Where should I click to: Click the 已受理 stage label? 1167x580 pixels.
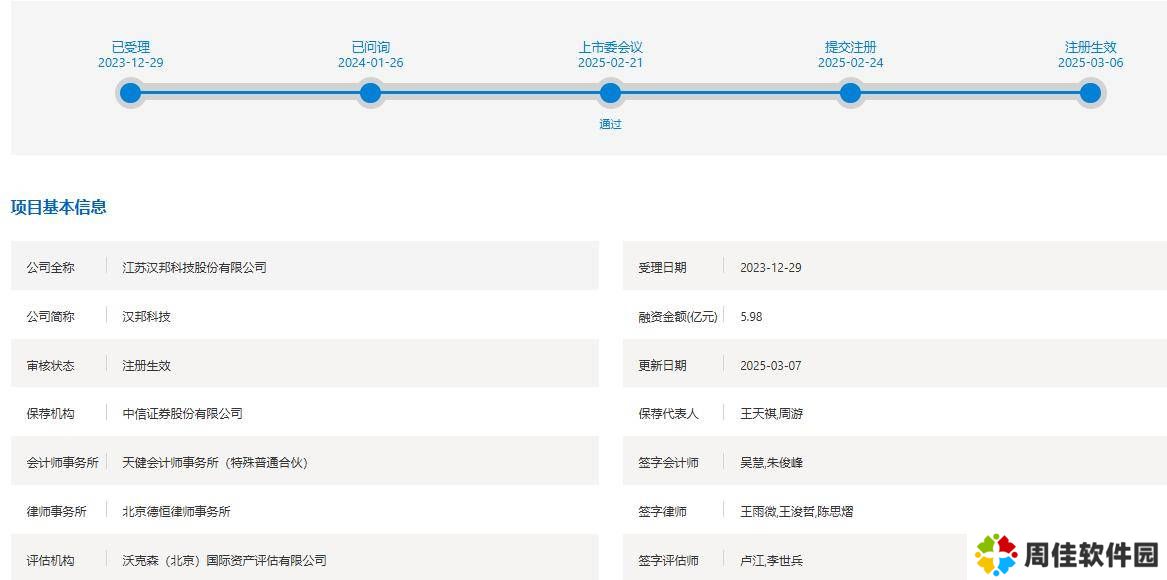130,48
